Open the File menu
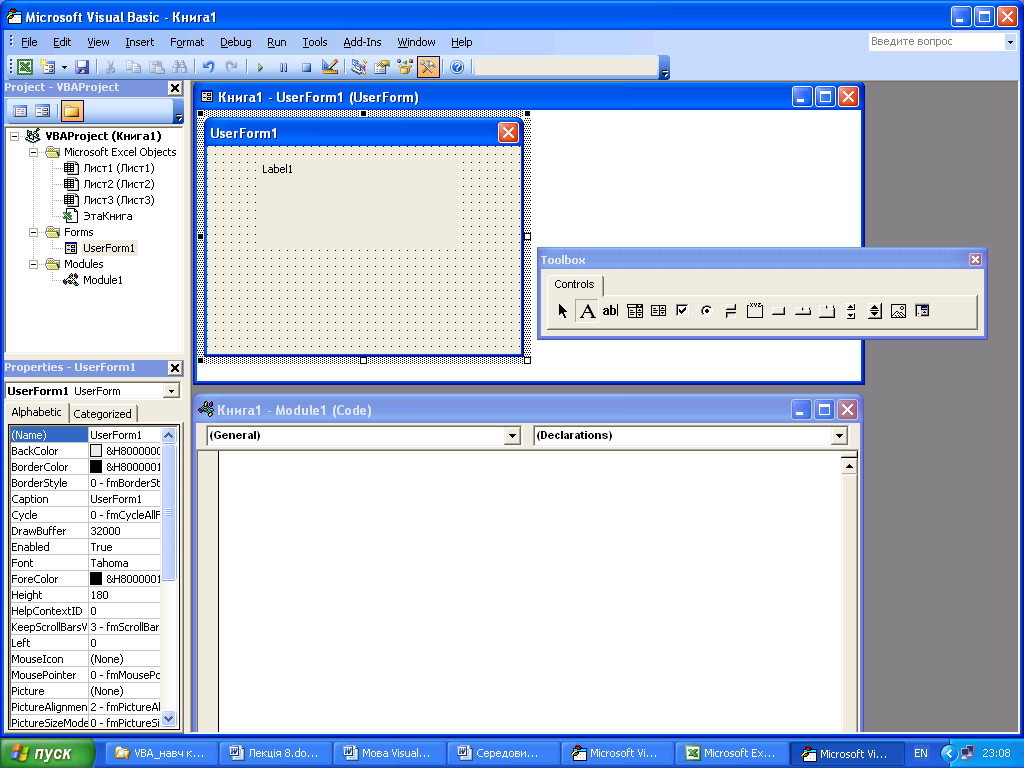Screen dimensions: 1024x768 29,42
